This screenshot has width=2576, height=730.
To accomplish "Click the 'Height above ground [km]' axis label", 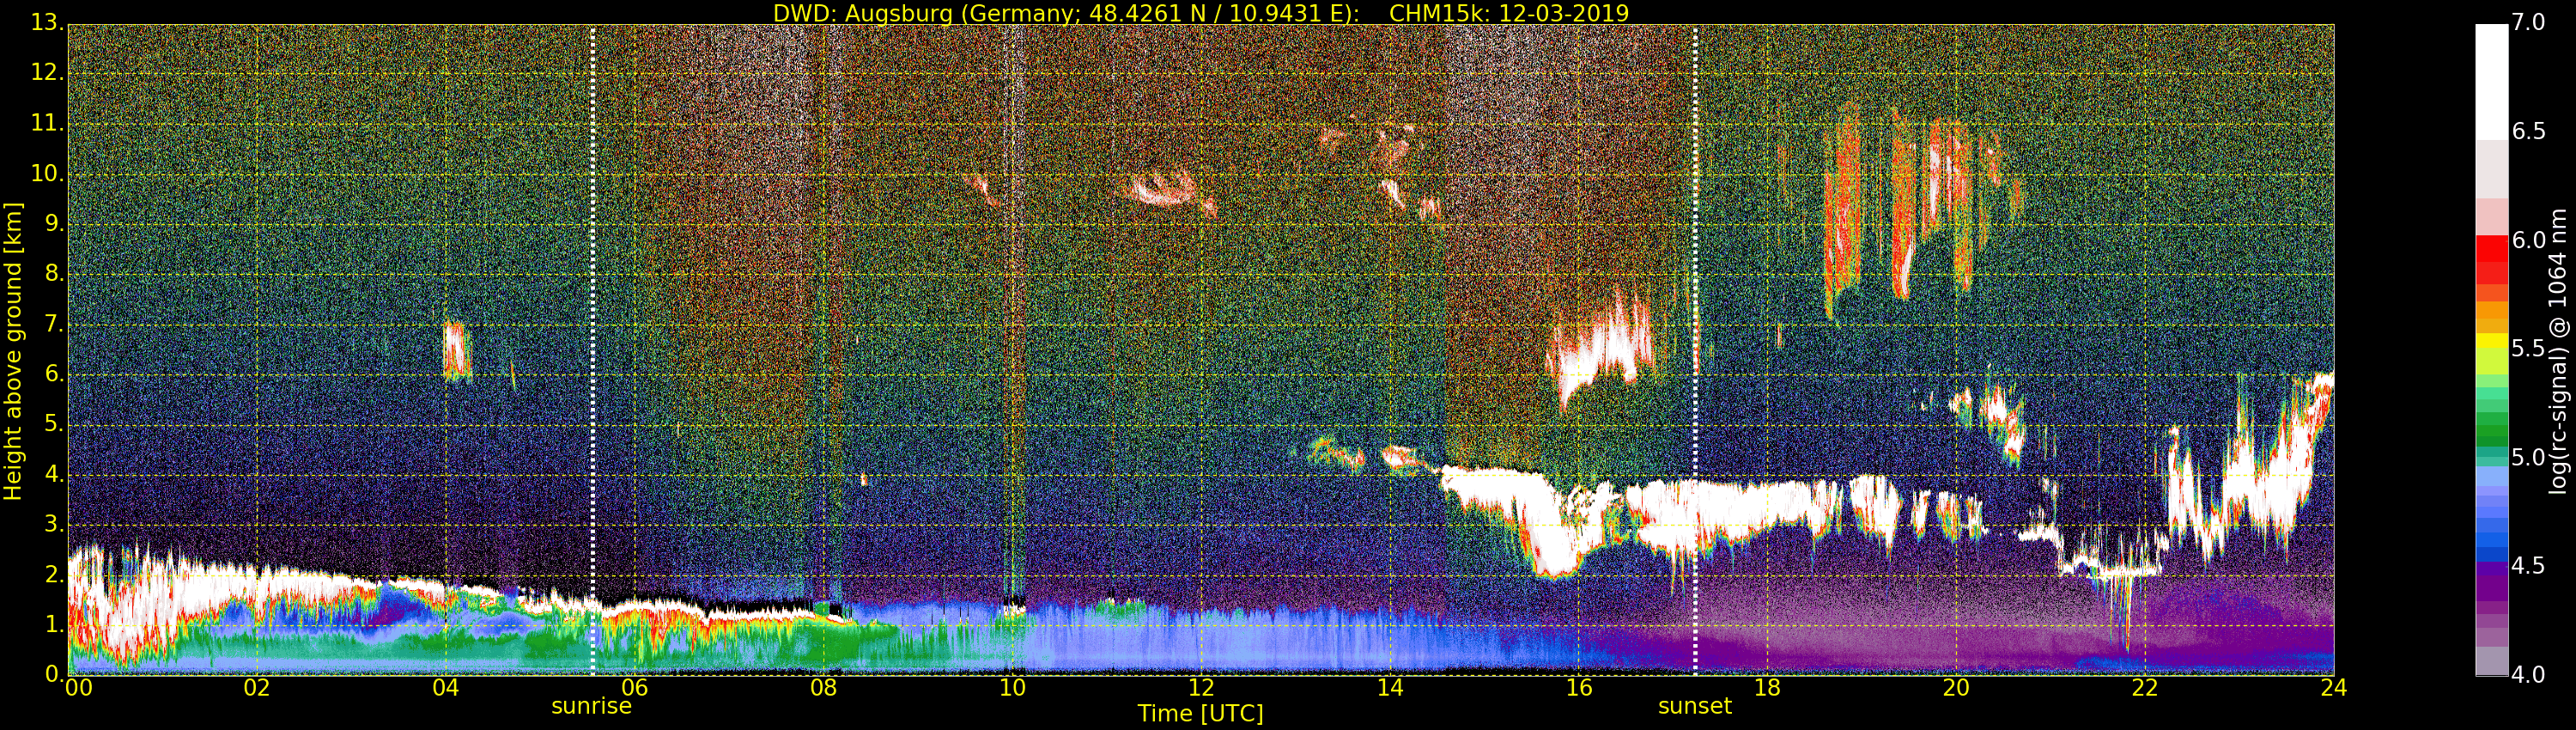I will (x=13, y=351).
